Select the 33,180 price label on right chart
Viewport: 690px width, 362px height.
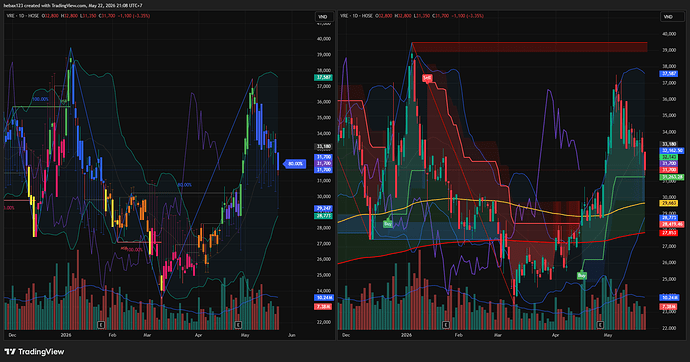(668, 144)
